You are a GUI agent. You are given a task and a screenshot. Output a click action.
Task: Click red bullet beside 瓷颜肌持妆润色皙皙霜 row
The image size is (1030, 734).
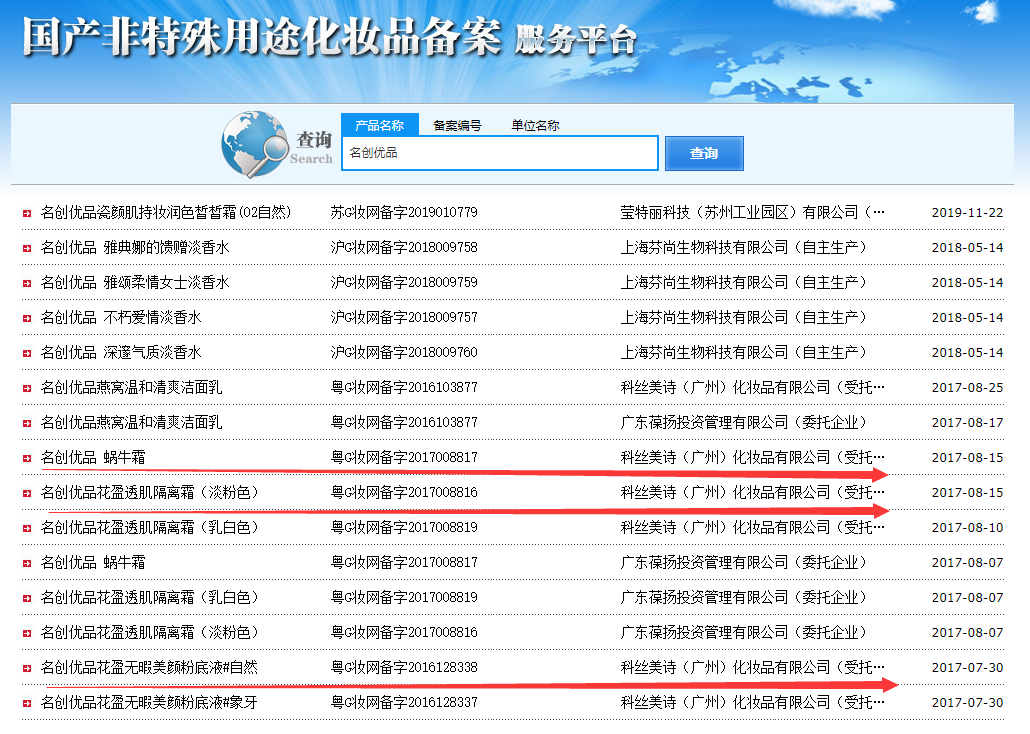tap(27, 213)
